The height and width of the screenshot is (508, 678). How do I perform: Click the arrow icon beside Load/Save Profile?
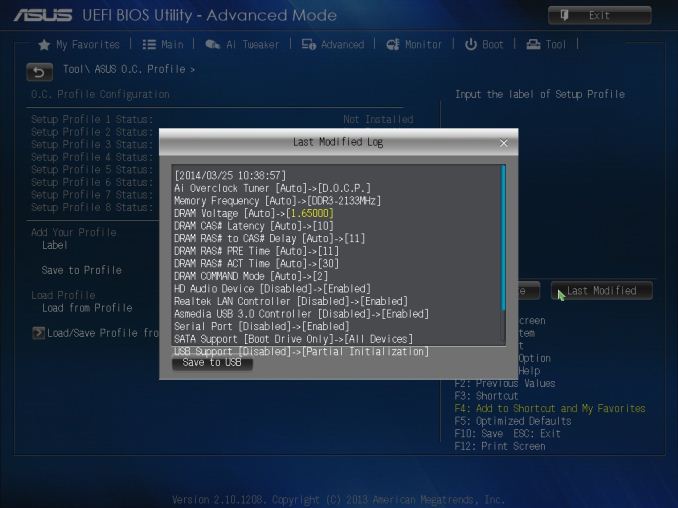(x=38, y=333)
